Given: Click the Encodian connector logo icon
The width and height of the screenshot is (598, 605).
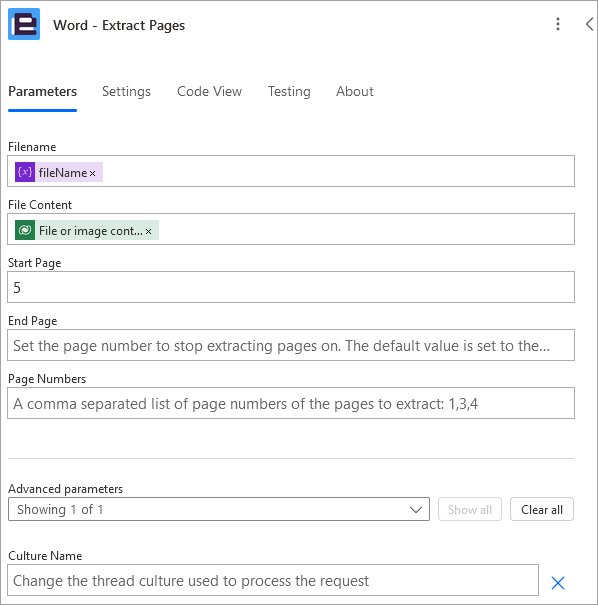Looking at the screenshot, I should [x=24, y=24].
